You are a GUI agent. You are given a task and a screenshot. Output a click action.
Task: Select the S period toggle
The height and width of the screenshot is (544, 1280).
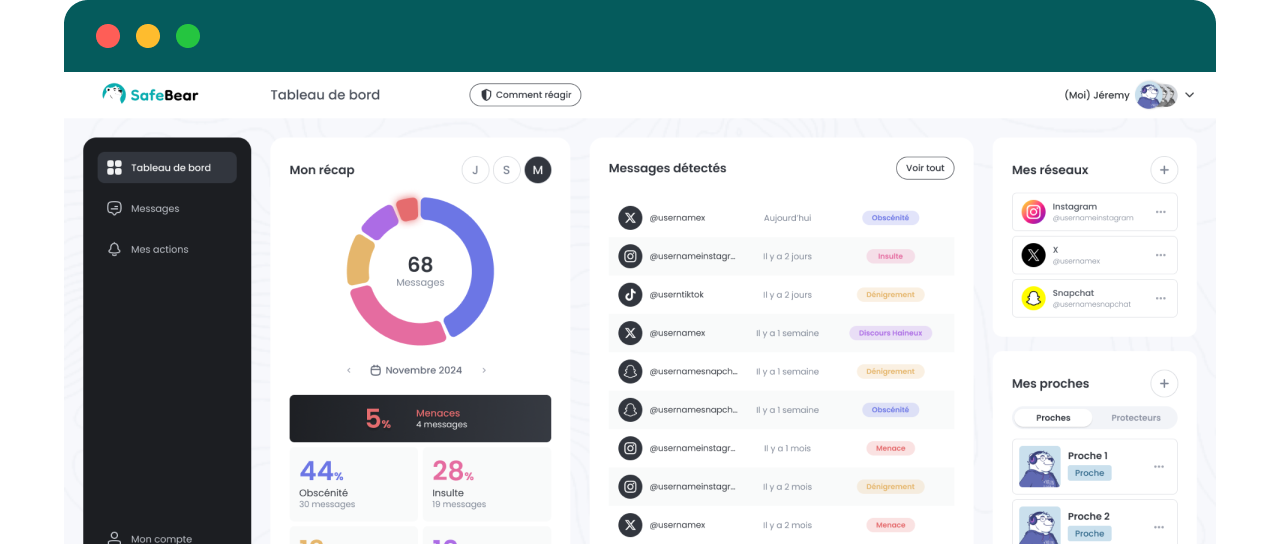(506, 170)
